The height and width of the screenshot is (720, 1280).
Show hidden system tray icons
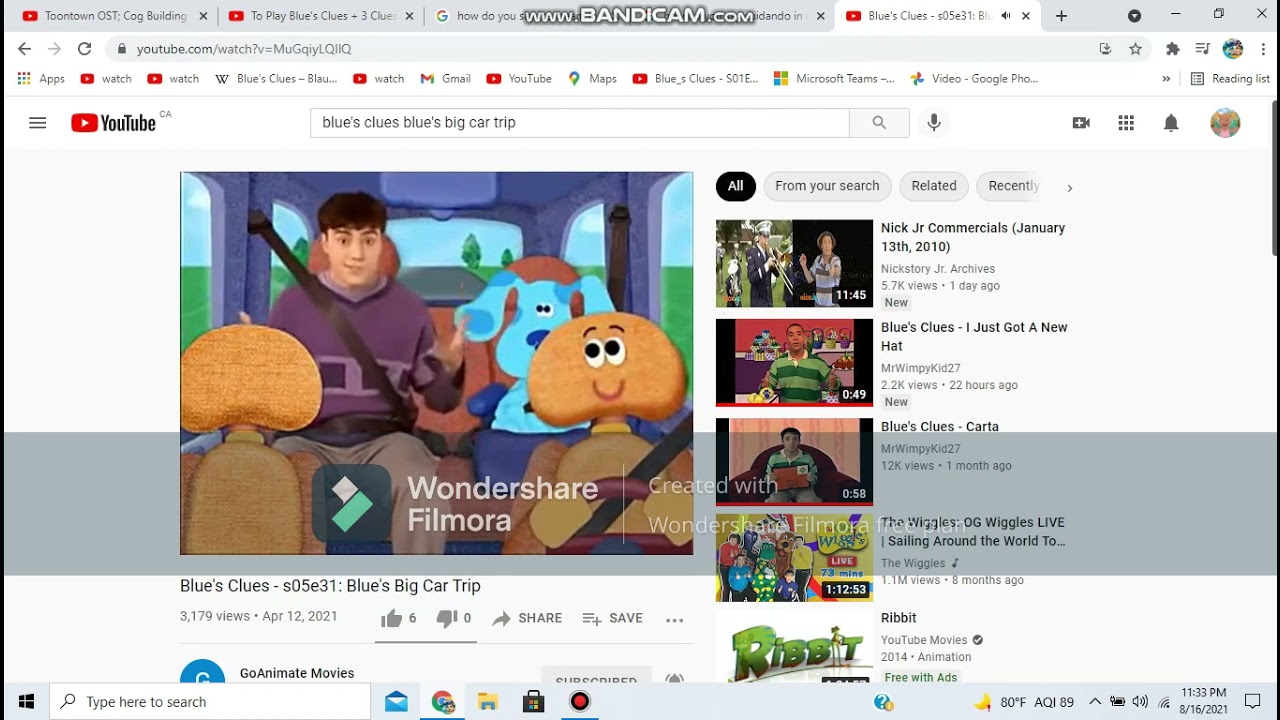(1095, 702)
